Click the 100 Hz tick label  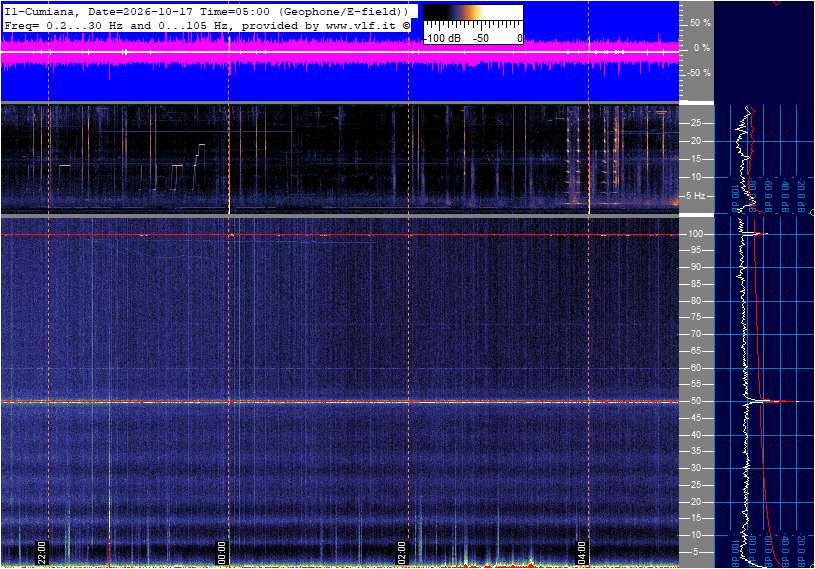tap(695, 234)
